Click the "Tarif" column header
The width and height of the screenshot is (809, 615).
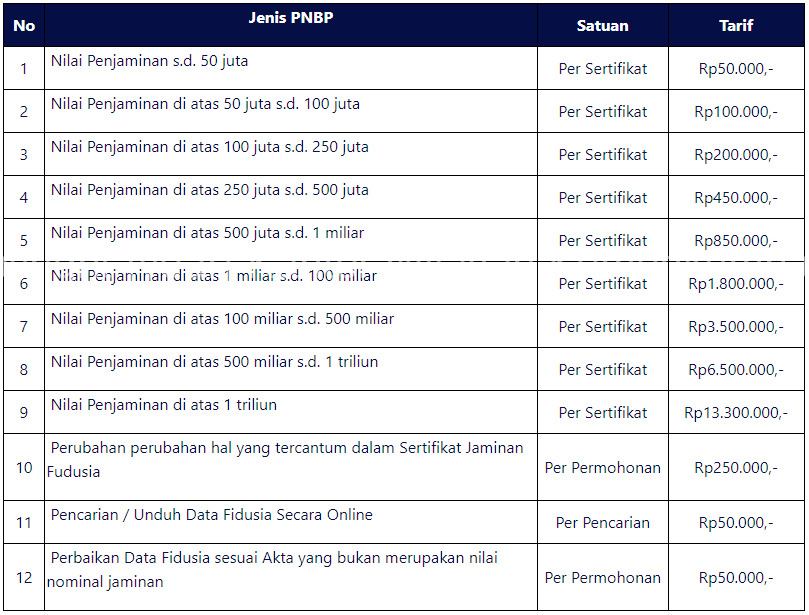(x=736, y=26)
